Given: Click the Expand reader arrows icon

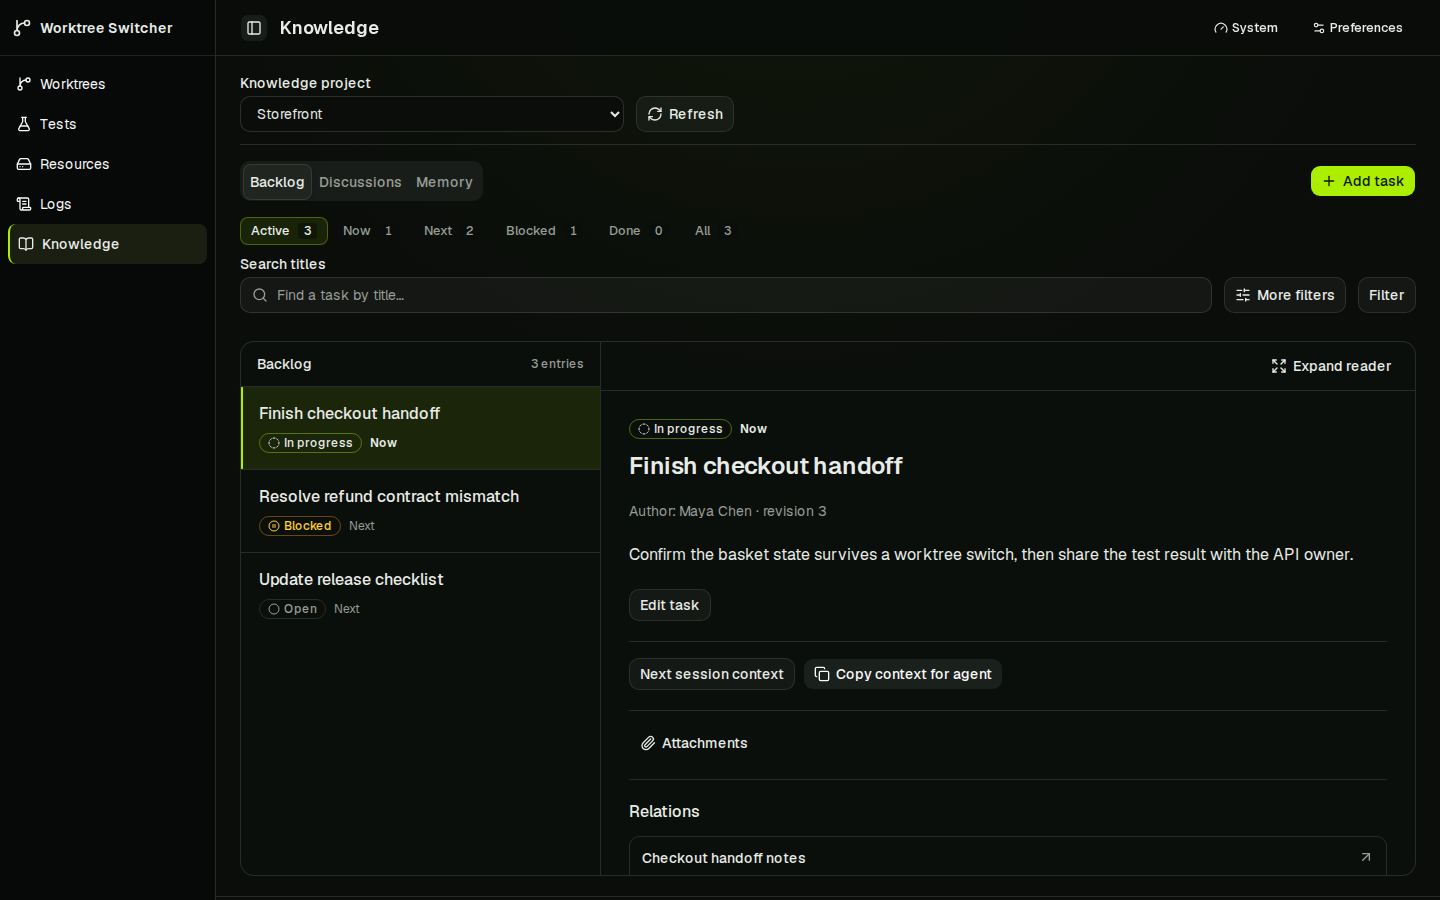Looking at the screenshot, I should (1279, 366).
